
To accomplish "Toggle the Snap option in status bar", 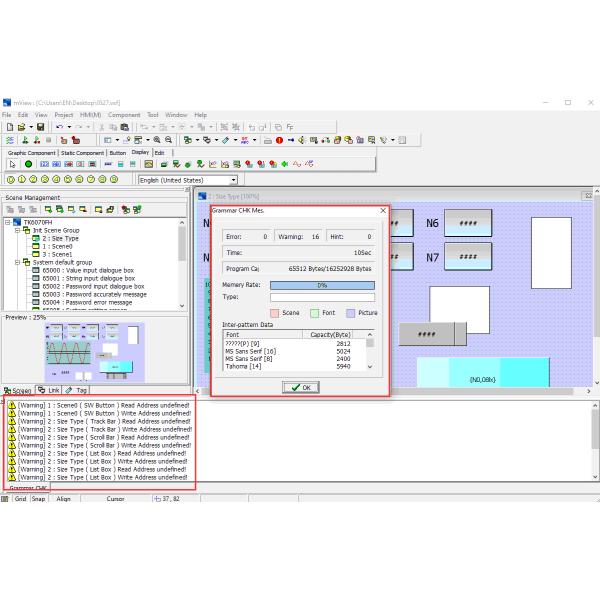I will (38, 497).
